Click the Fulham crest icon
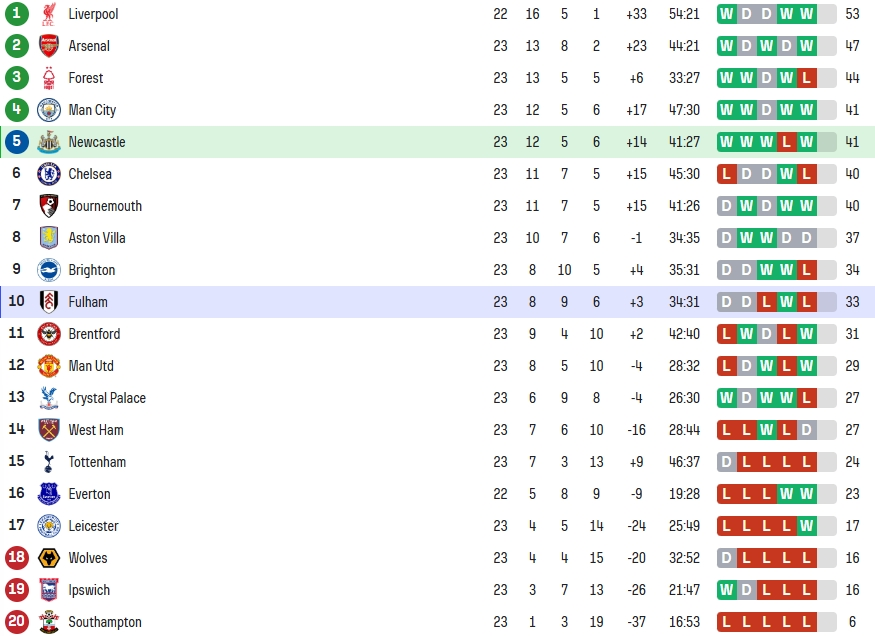The height and width of the screenshot is (636, 875). point(49,302)
